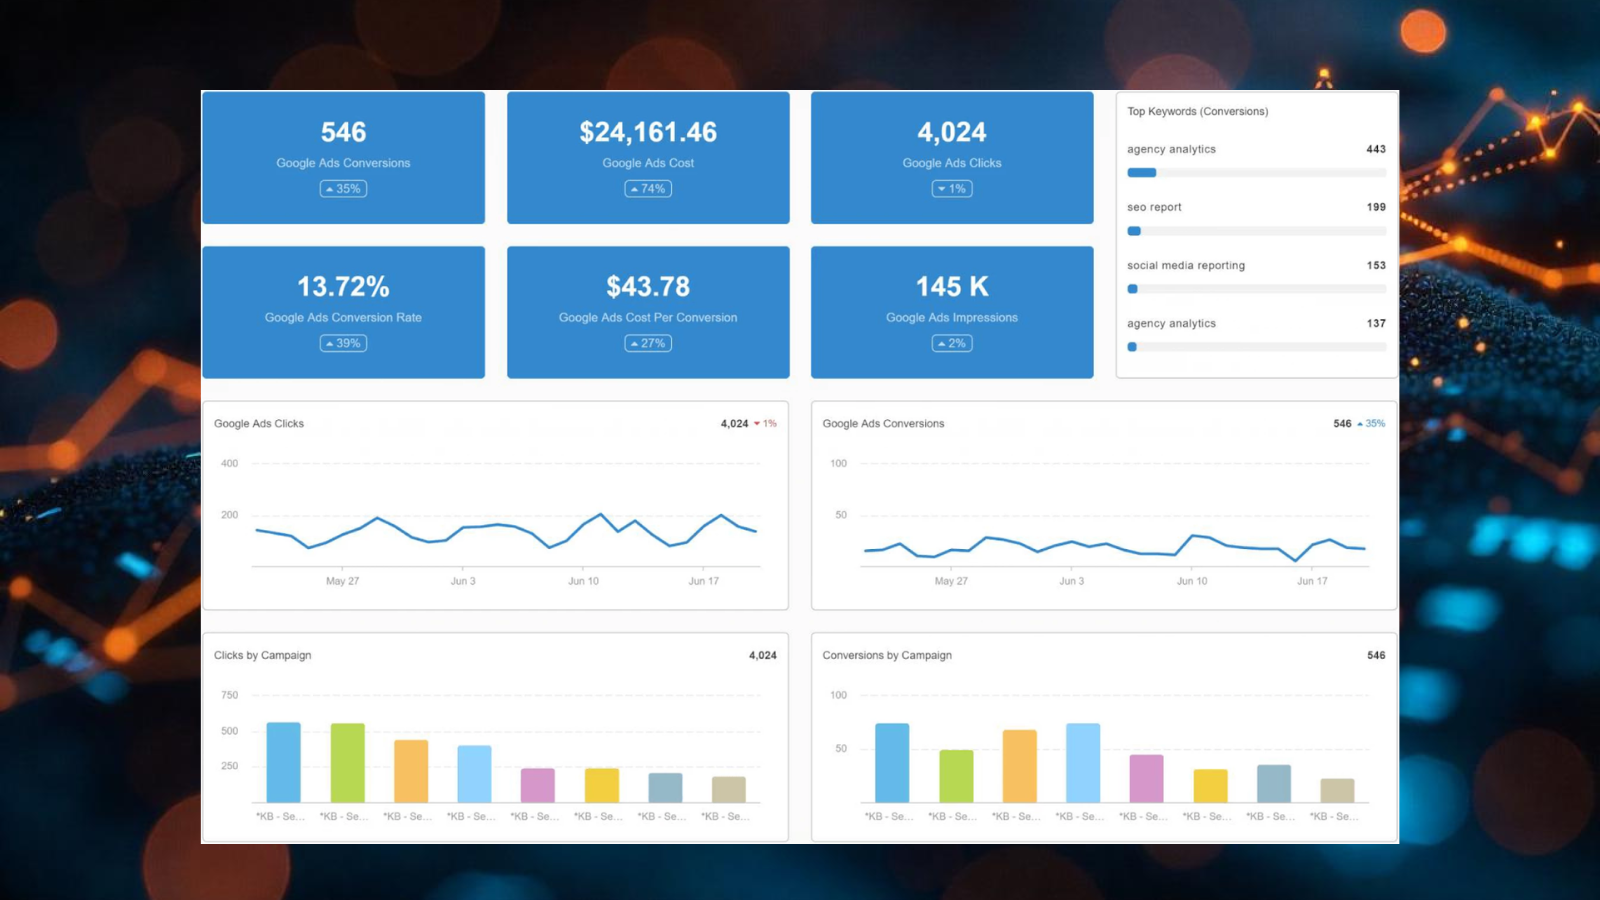Select the $24,161.46 Google Ads Cost card
Viewport: 1600px width, 900px height.
pos(648,158)
